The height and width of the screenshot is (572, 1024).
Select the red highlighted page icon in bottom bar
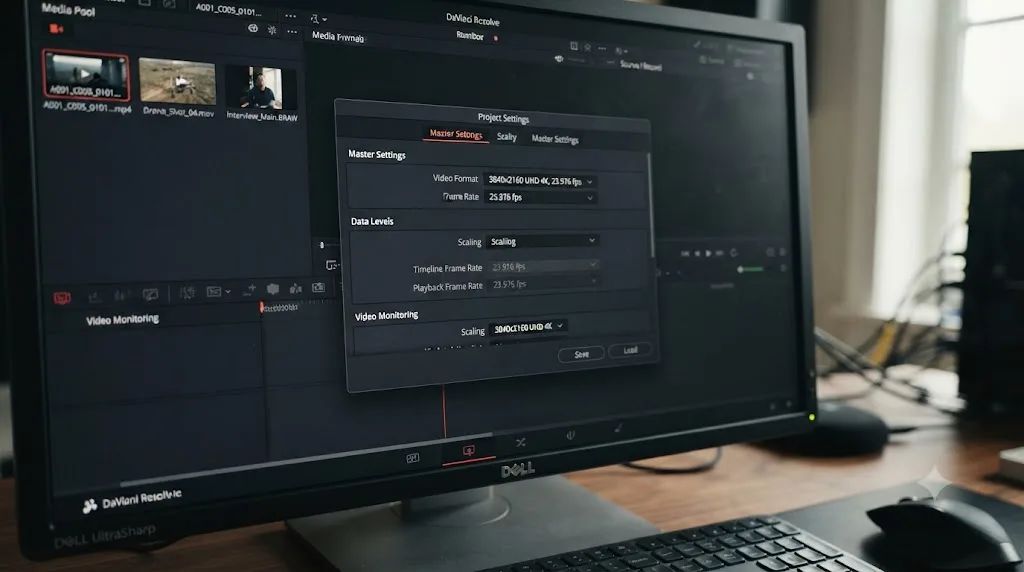click(x=468, y=451)
